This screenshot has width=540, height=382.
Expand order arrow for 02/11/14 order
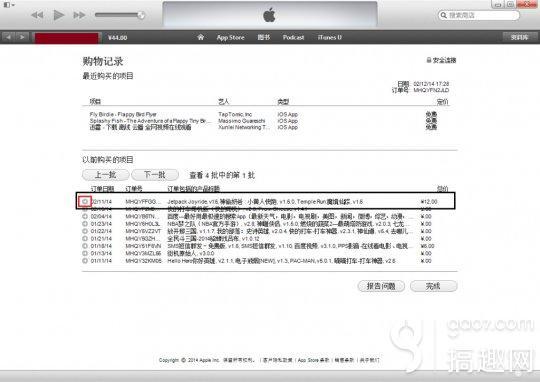(x=85, y=202)
